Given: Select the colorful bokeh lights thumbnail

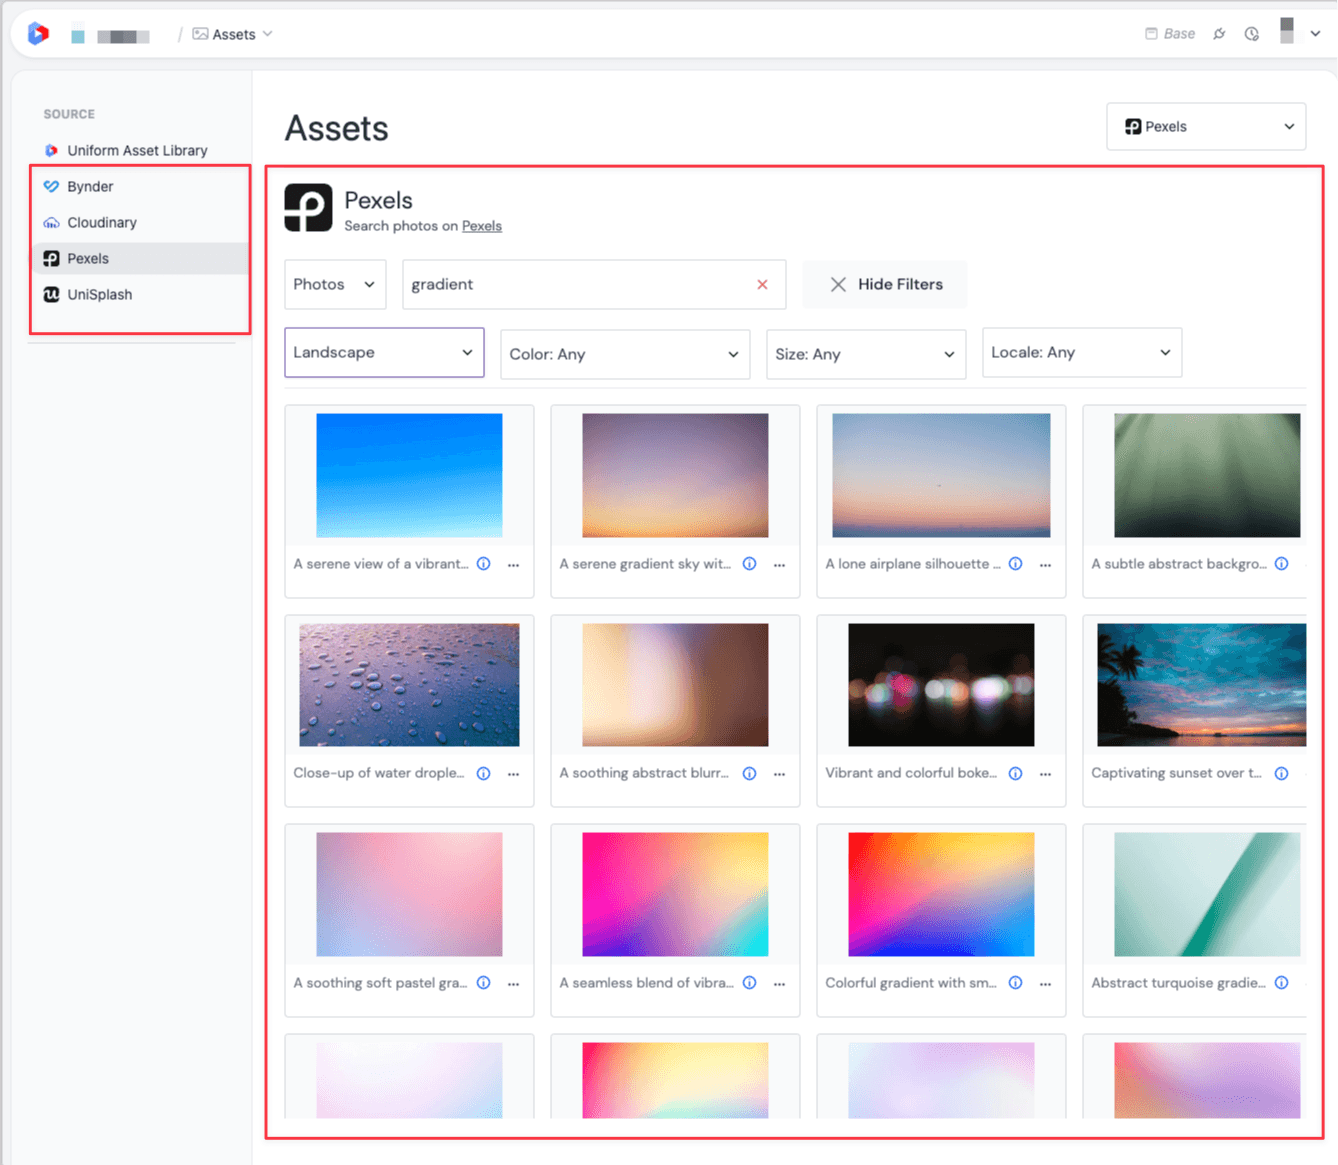Looking at the screenshot, I should (941, 685).
